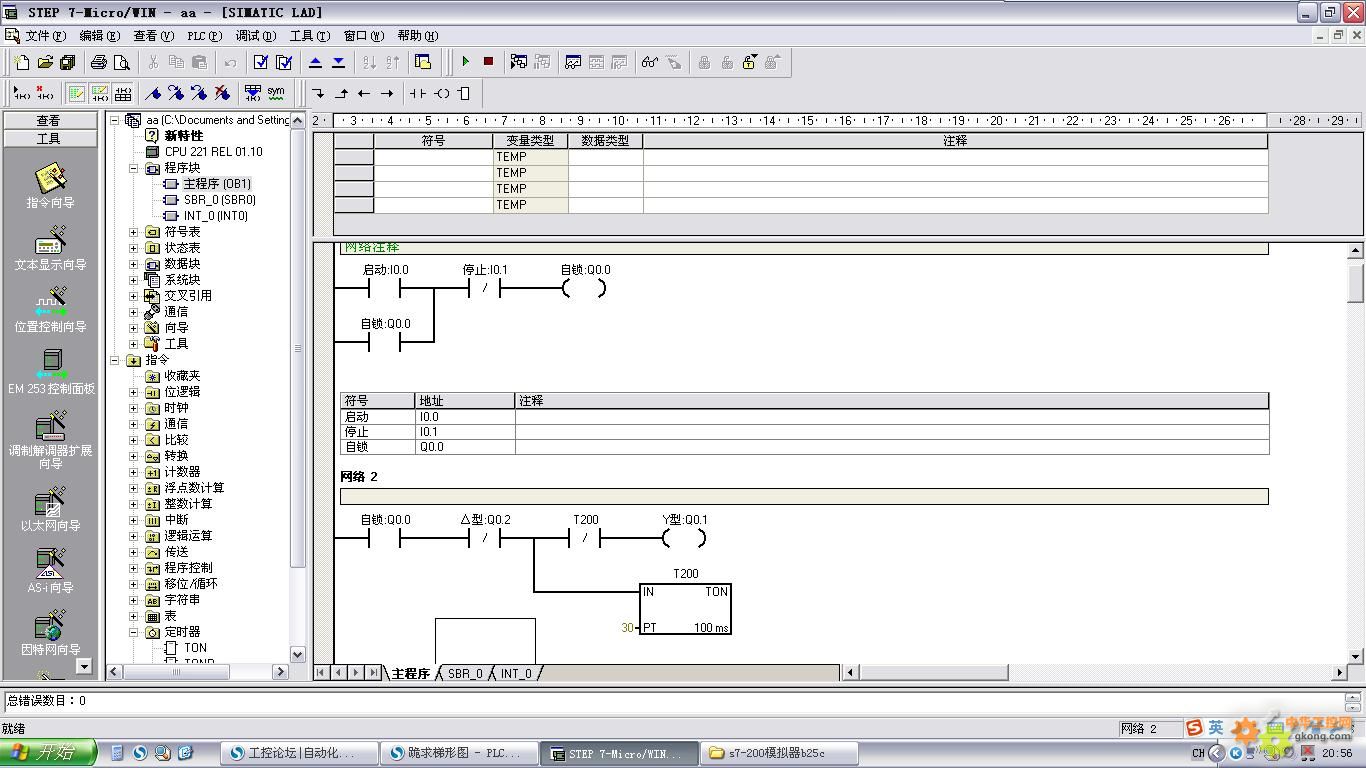
Task: Expand the 计数器 instruction folder
Action: (134, 472)
